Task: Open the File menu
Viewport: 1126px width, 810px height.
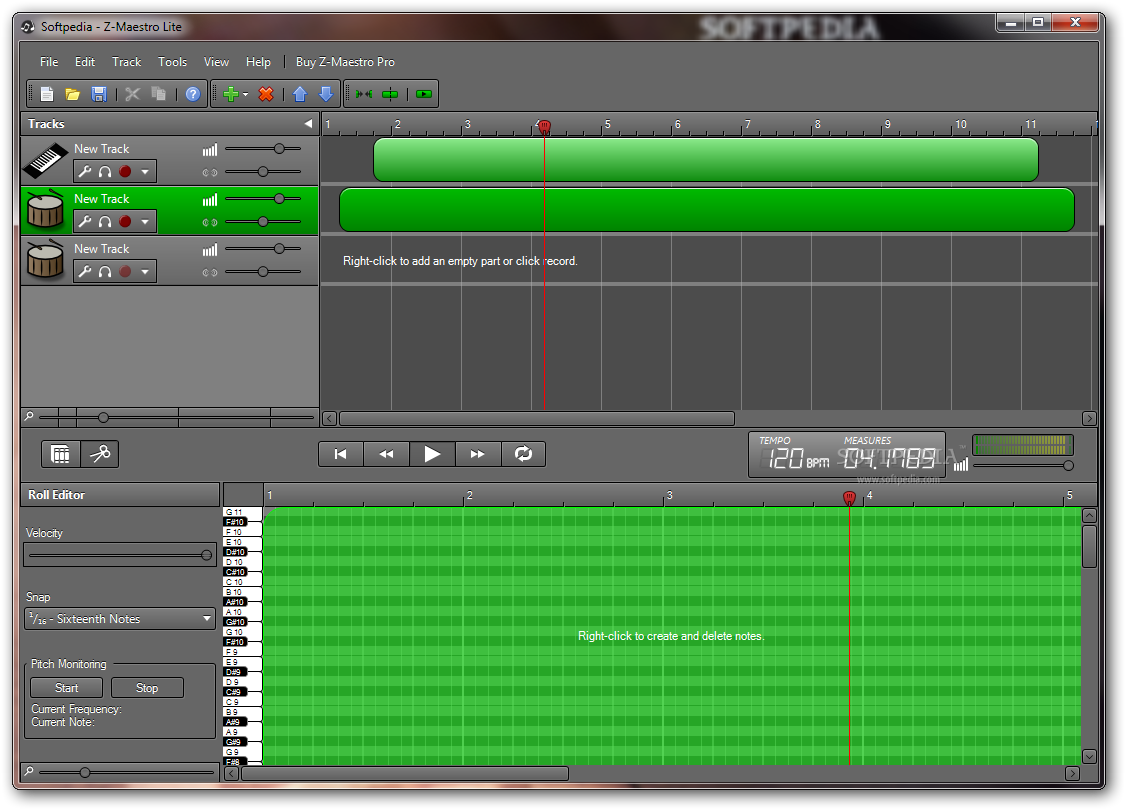Action: pos(49,62)
